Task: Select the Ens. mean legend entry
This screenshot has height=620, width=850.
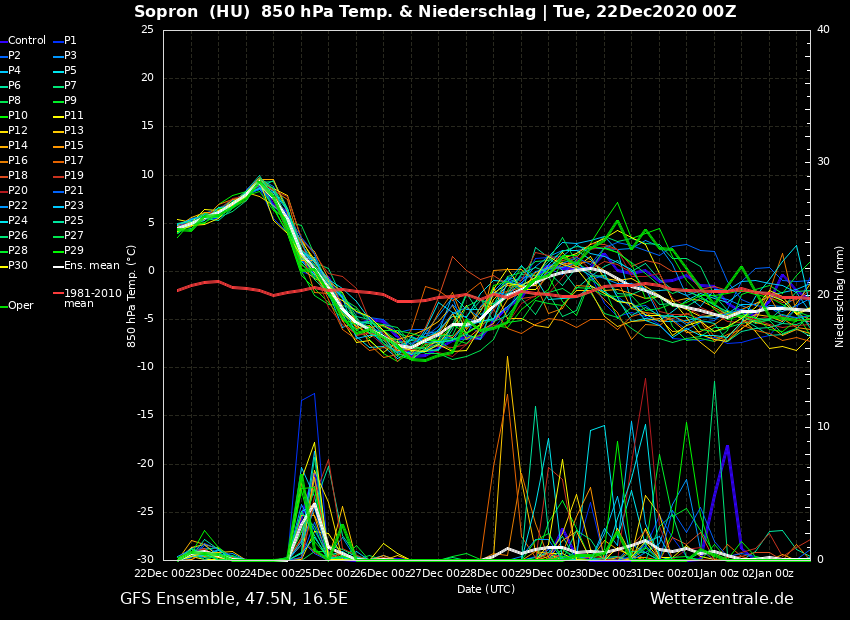Action: [91, 266]
